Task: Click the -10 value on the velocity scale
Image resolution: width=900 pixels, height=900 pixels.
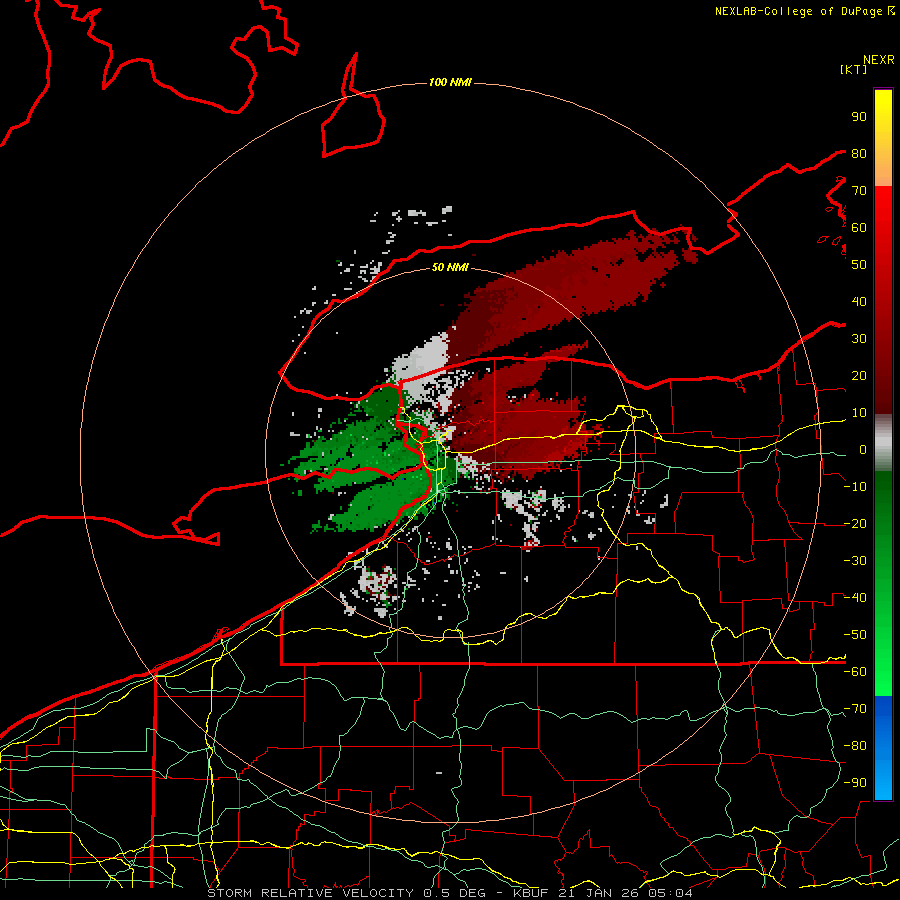Action: click(855, 487)
